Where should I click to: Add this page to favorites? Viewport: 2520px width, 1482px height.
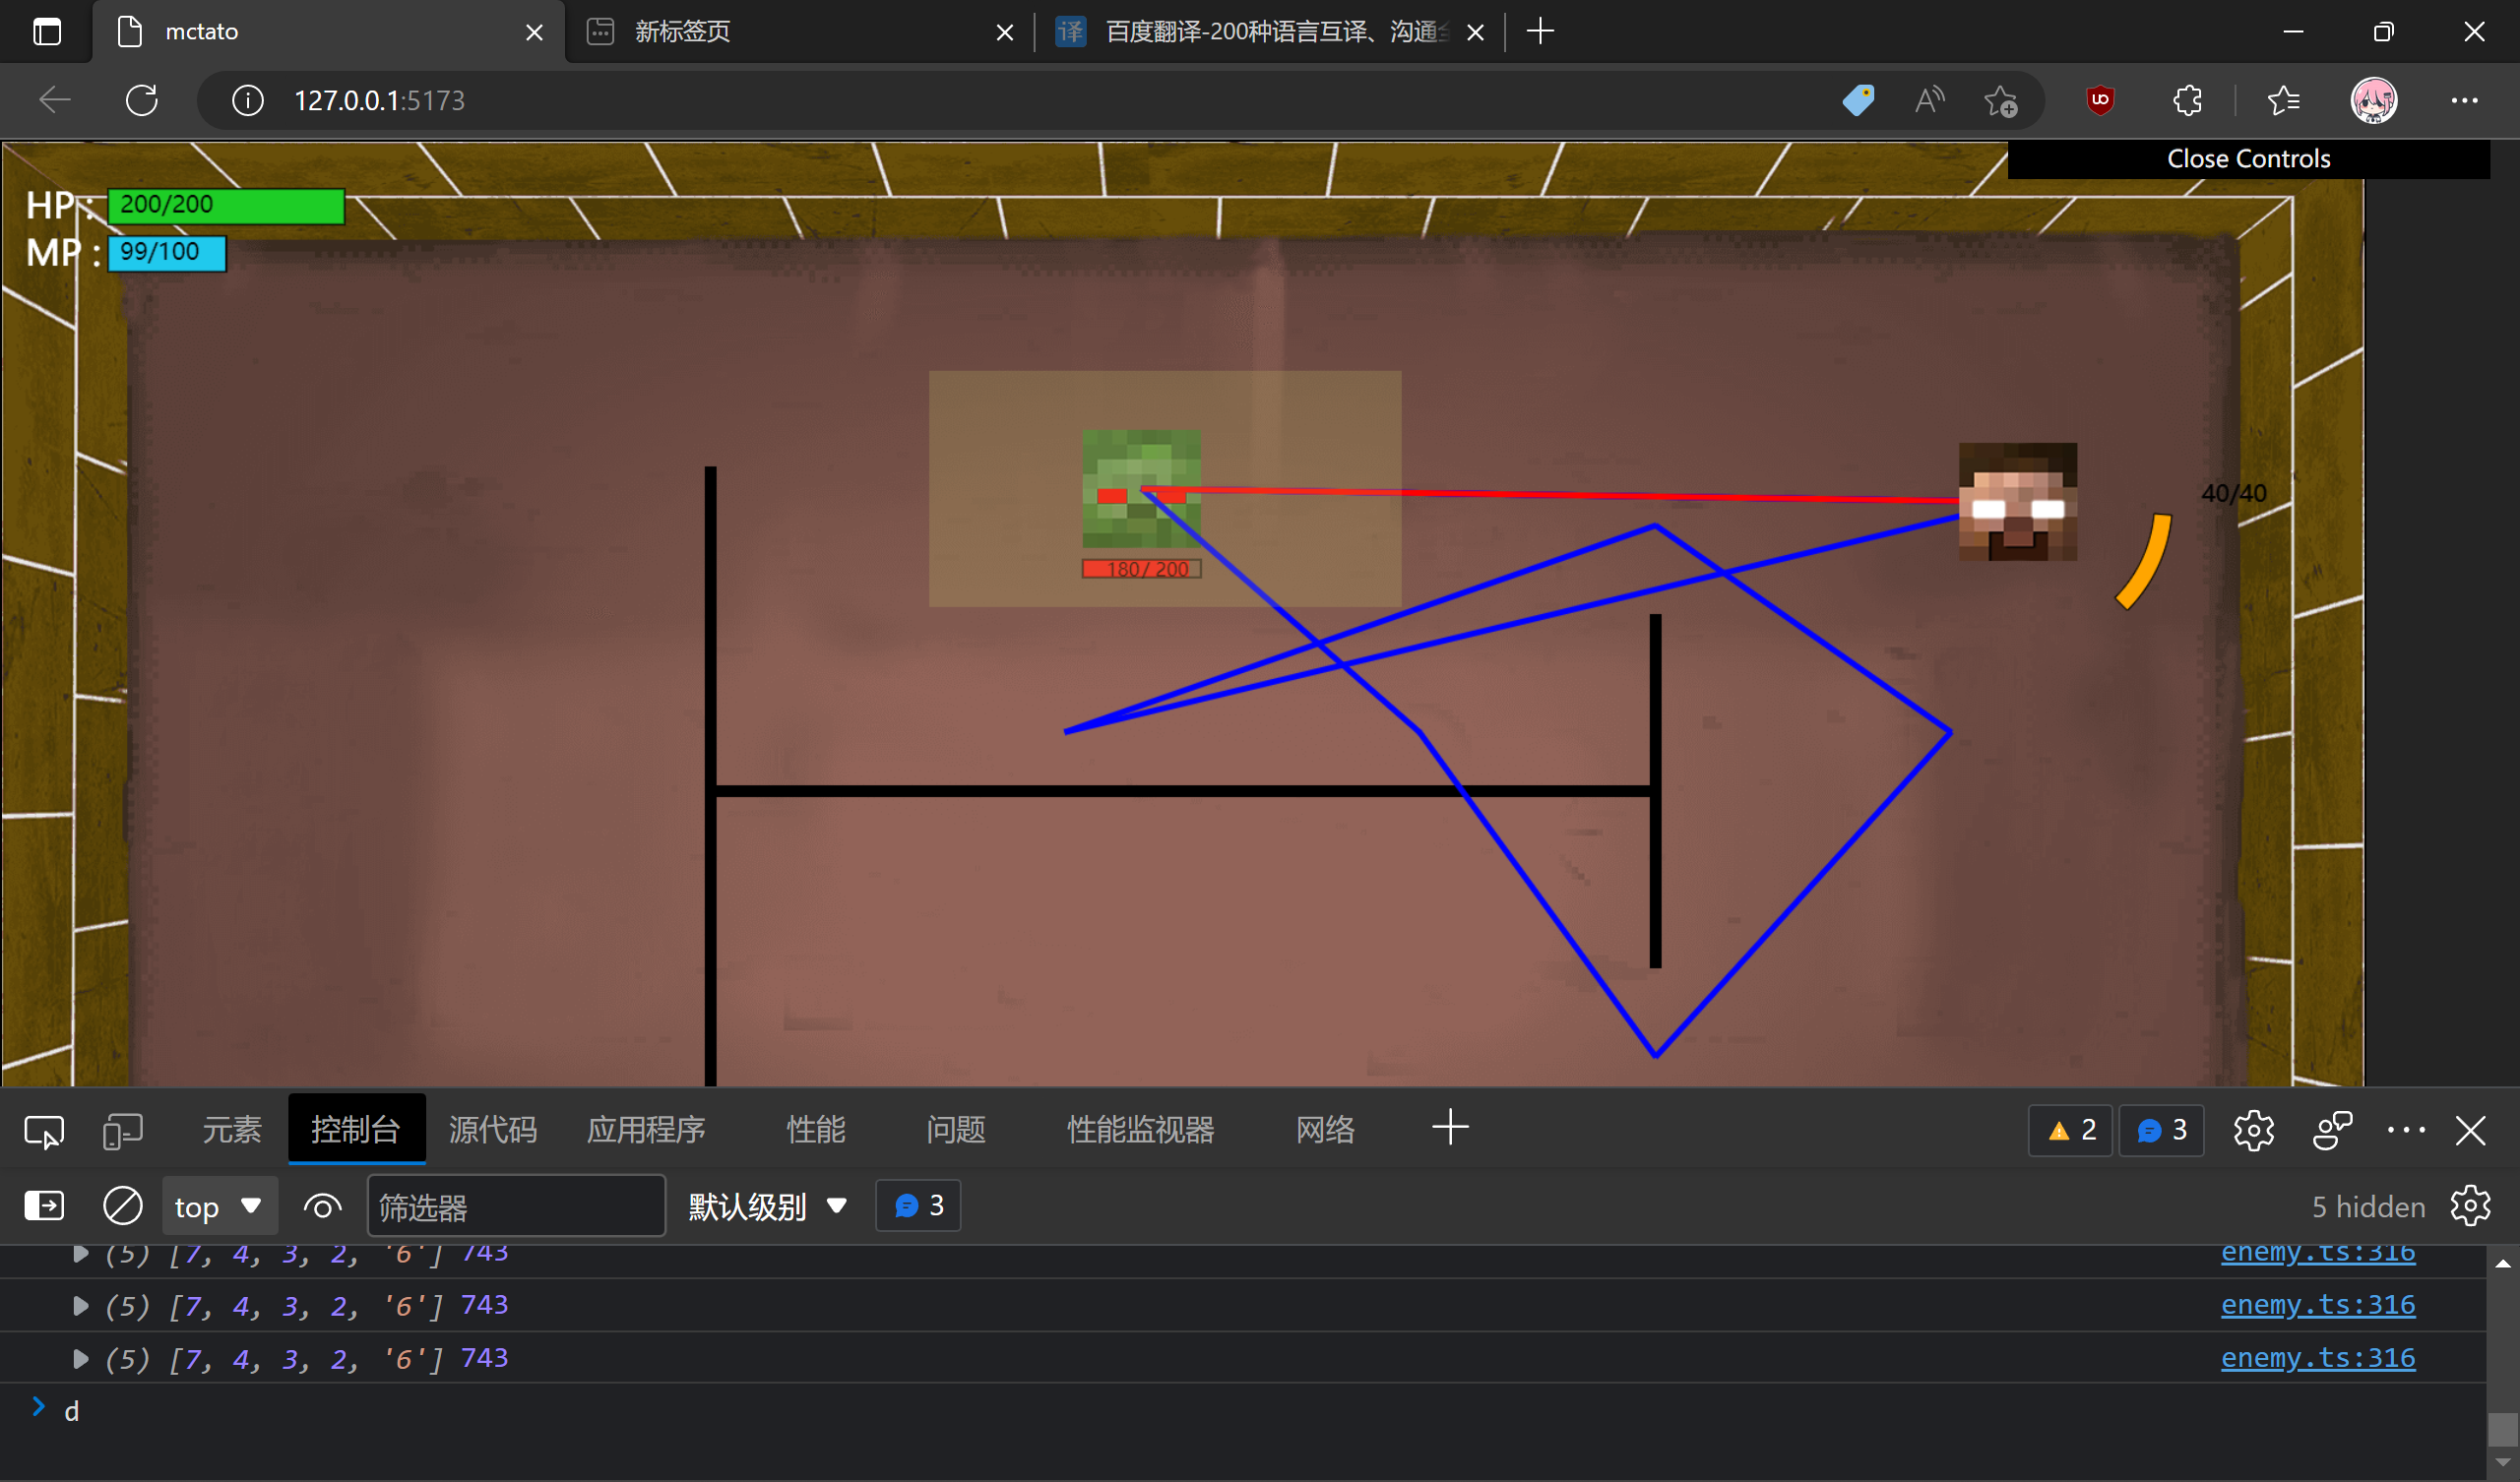pyautogui.click(x=2000, y=100)
